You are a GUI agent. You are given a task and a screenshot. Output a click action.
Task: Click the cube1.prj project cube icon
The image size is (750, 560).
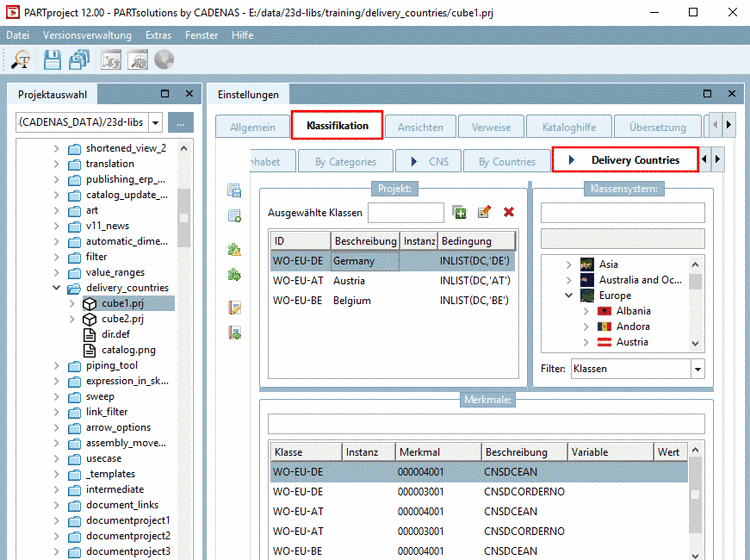click(90, 303)
